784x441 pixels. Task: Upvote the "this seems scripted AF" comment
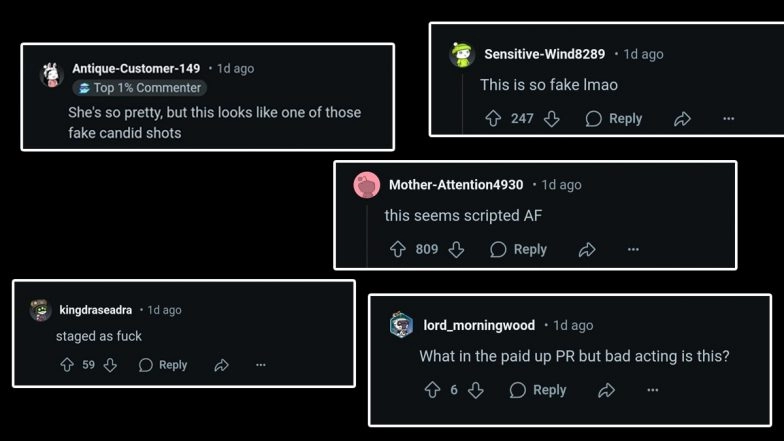(x=398, y=250)
